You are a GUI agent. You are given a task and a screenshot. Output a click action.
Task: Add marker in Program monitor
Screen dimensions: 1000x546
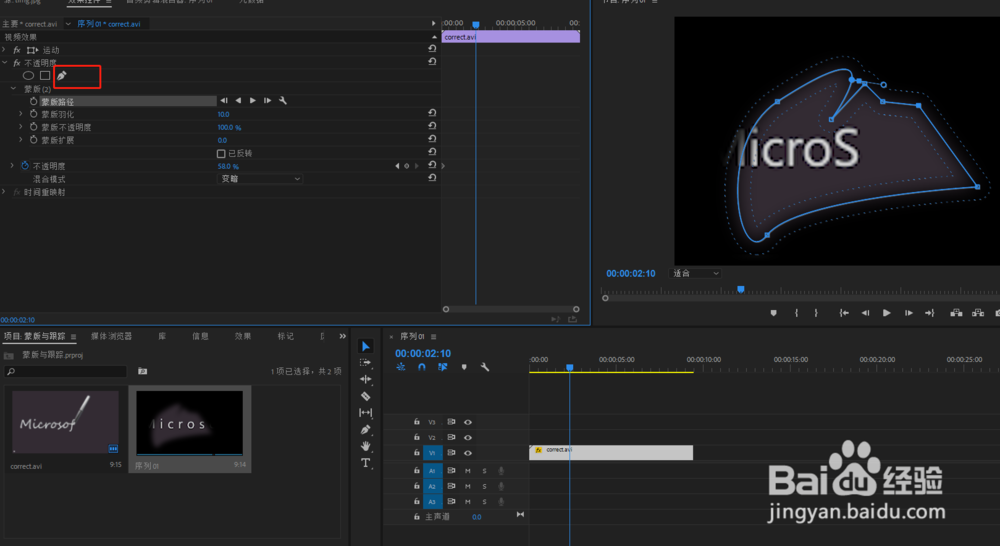tap(774, 313)
